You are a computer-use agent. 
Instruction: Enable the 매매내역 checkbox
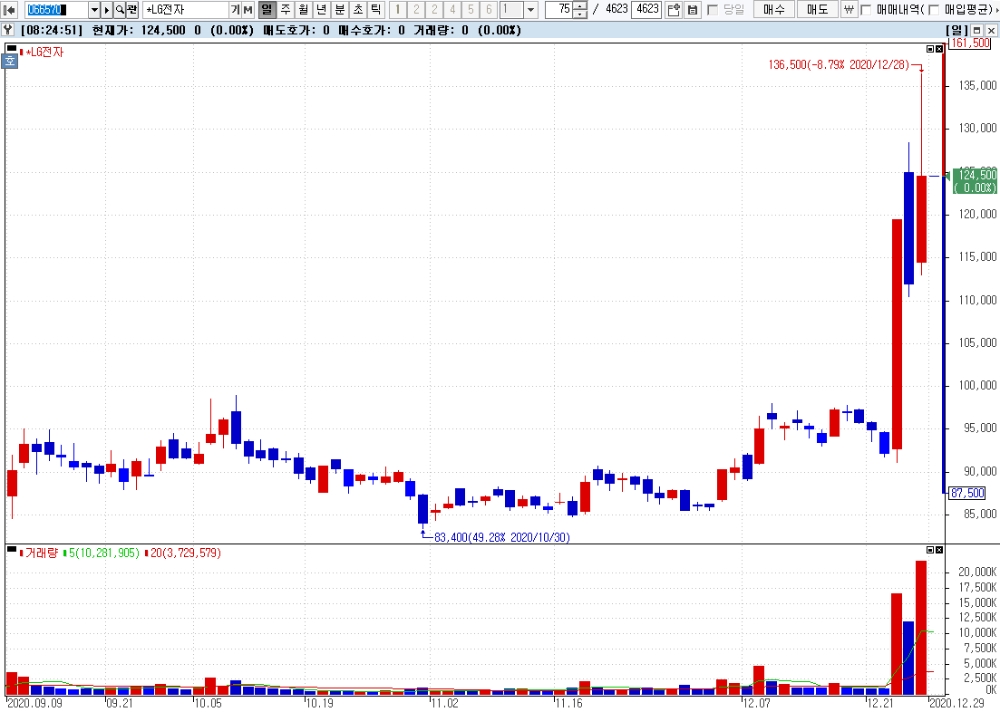click(x=866, y=10)
